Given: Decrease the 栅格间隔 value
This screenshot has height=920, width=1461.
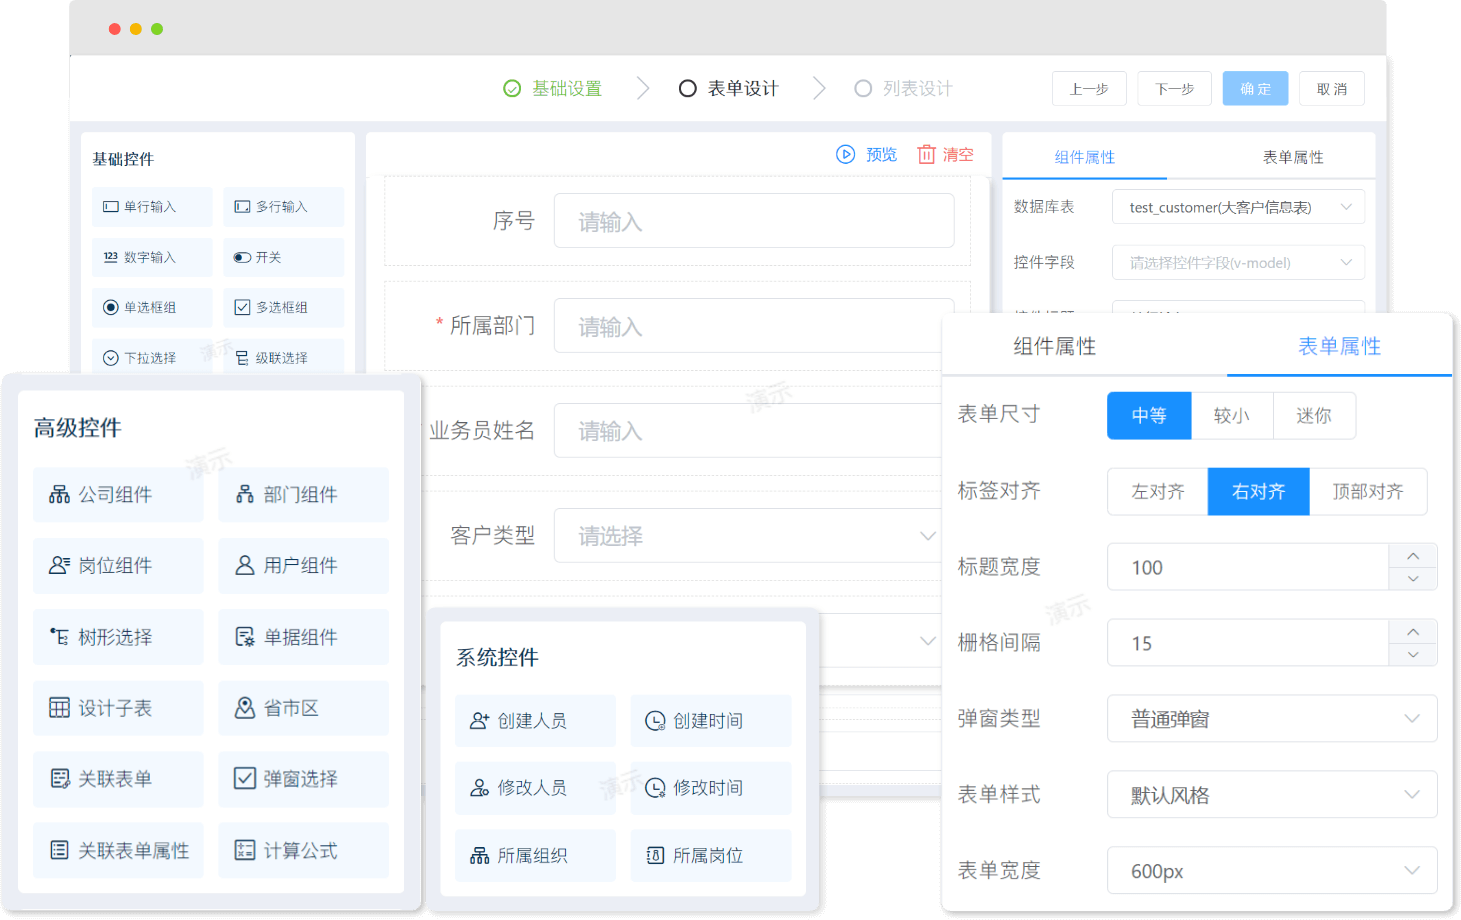Looking at the screenshot, I should tap(1413, 655).
